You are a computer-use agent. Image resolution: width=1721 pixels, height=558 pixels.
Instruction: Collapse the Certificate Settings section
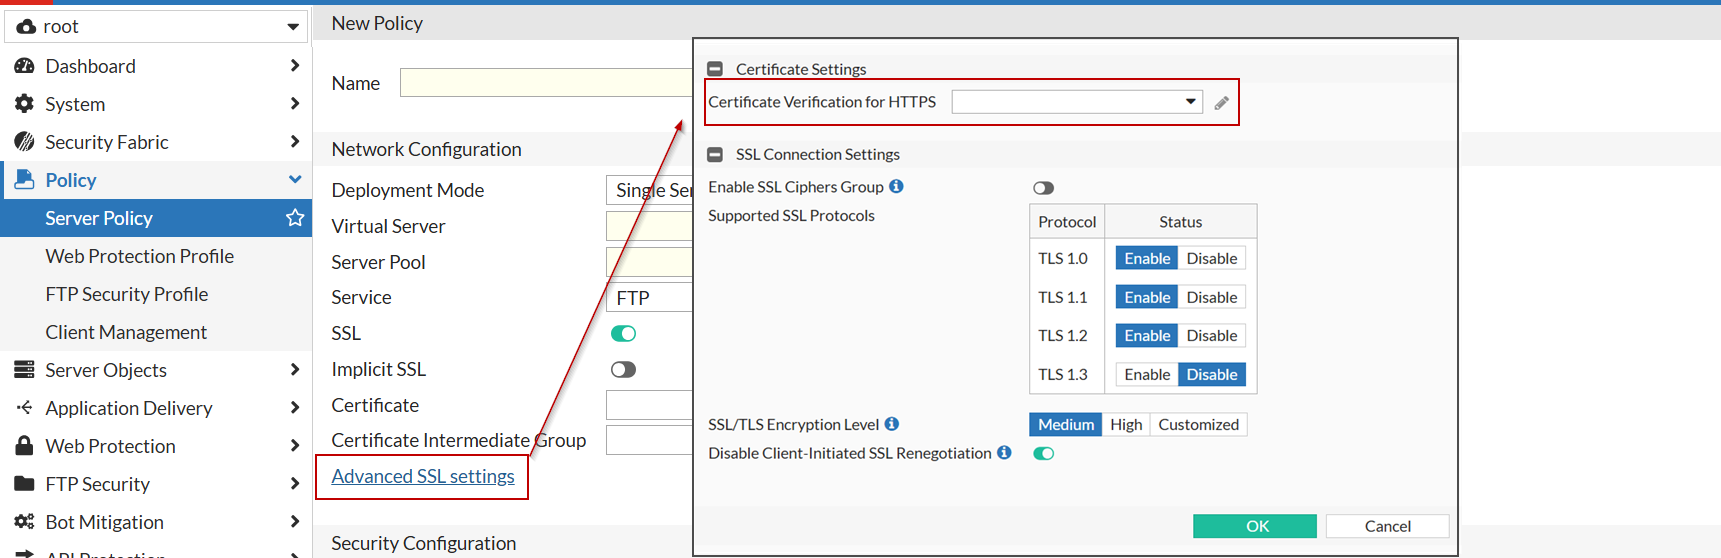[x=715, y=69]
